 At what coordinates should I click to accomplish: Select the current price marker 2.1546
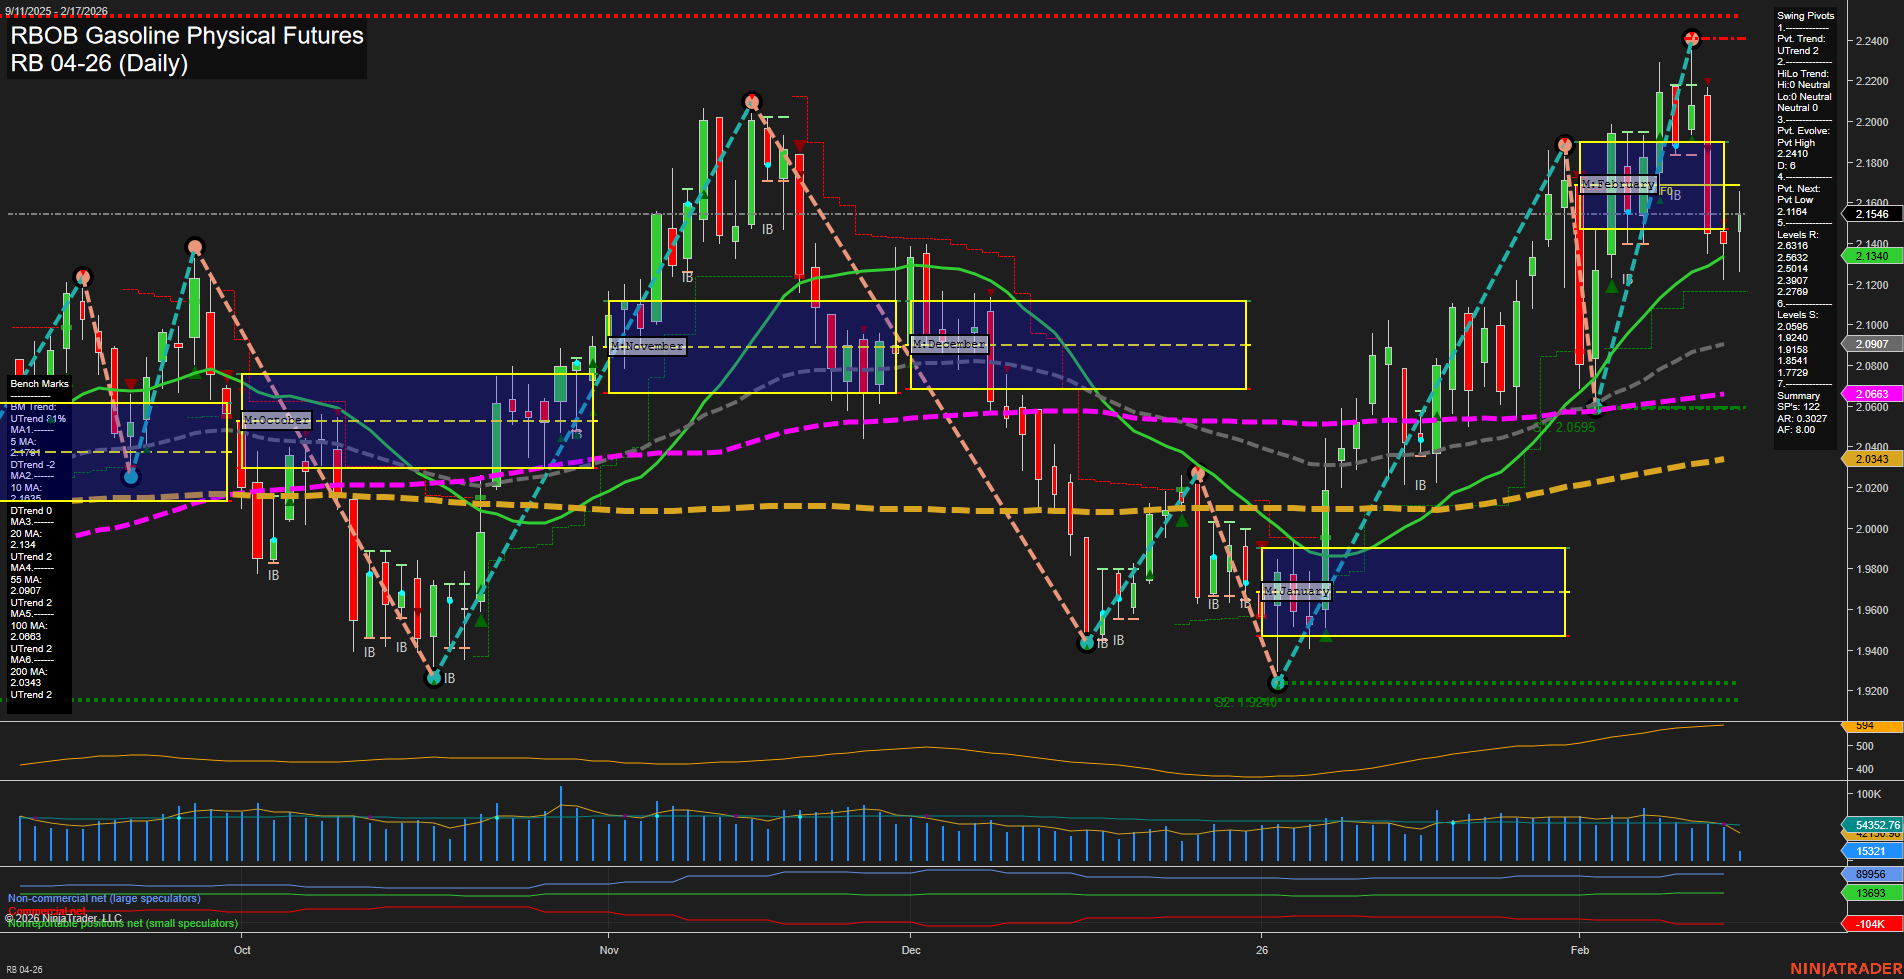coord(1871,214)
